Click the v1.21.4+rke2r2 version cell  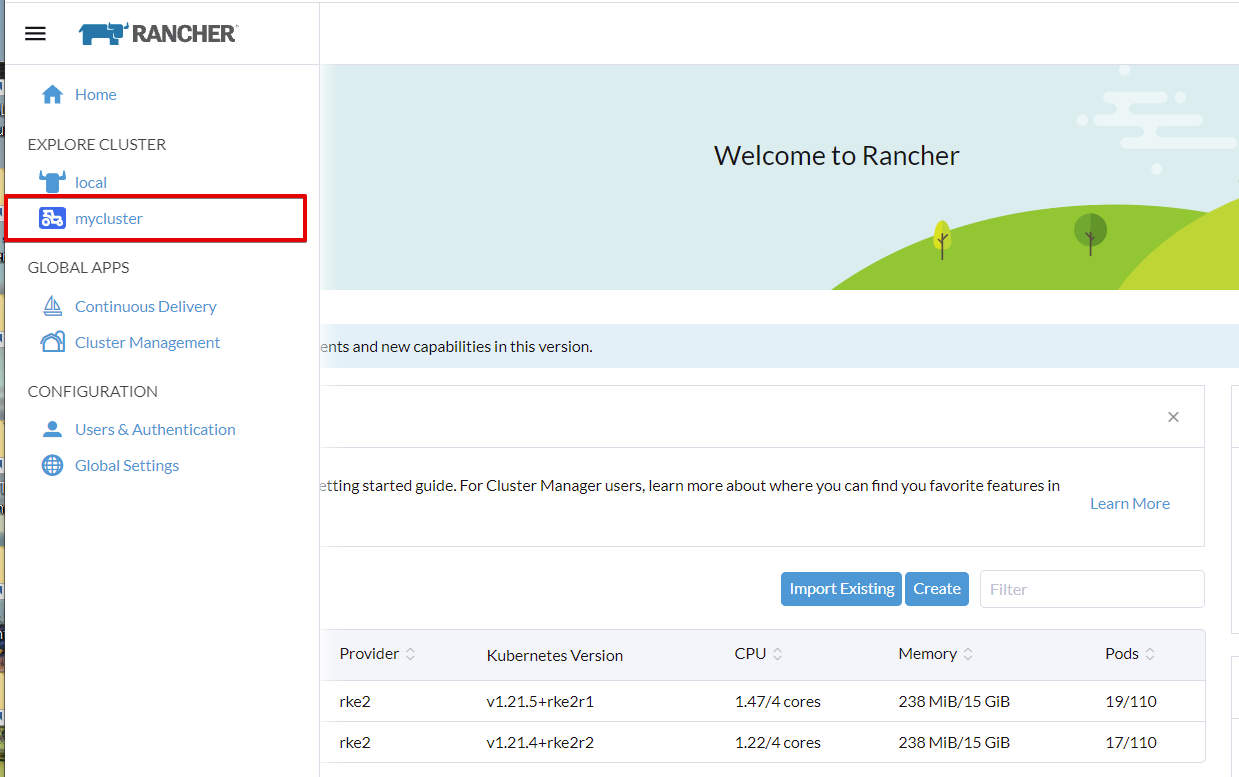(540, 742)
